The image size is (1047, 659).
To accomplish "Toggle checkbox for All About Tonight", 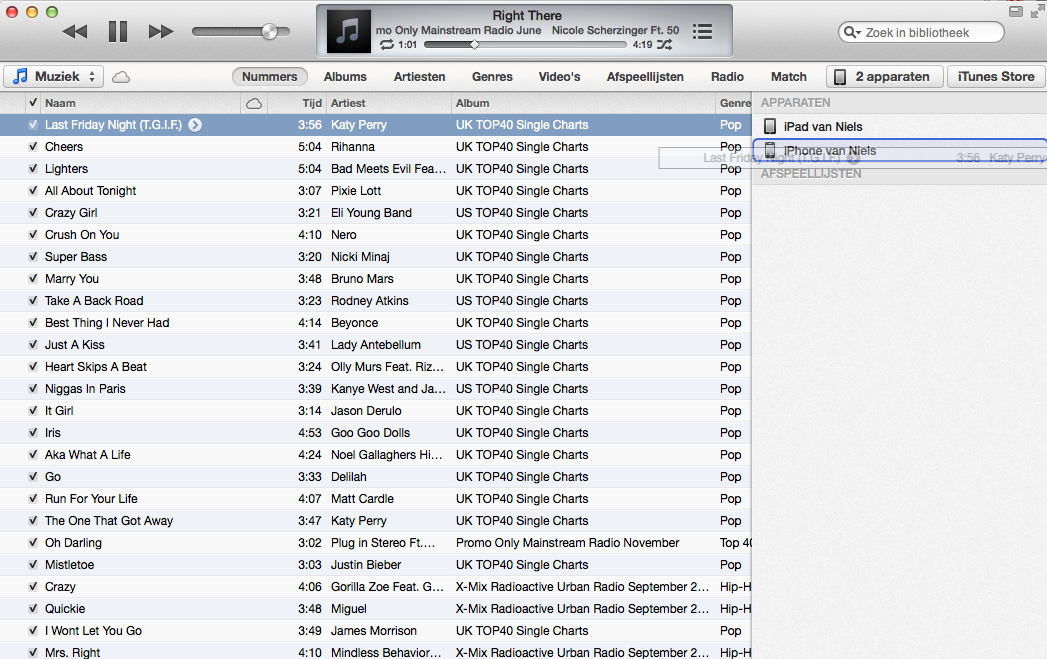I will pyautogui.click(x=33, y=191).
